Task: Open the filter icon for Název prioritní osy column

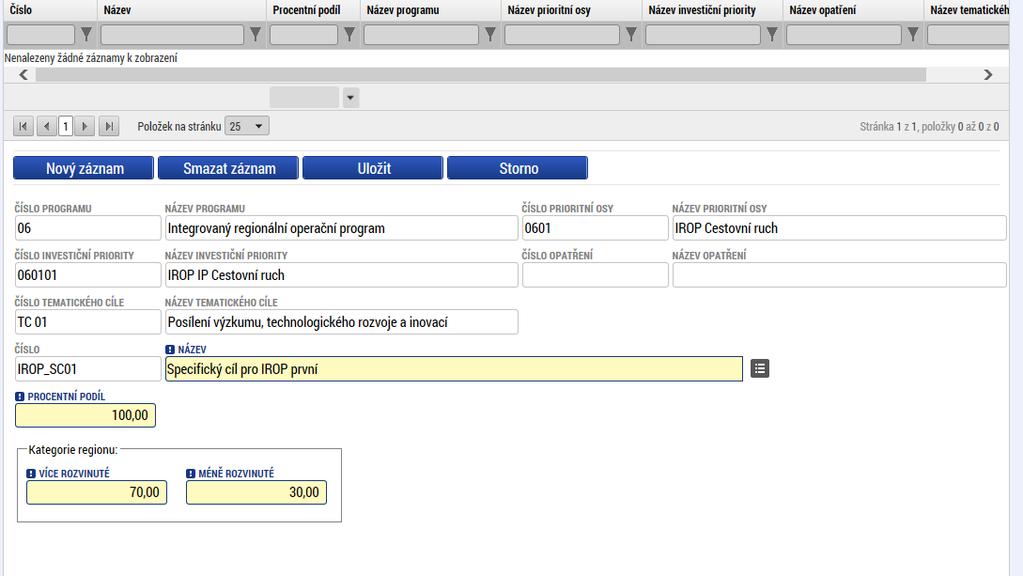Action: pos(631,35)
